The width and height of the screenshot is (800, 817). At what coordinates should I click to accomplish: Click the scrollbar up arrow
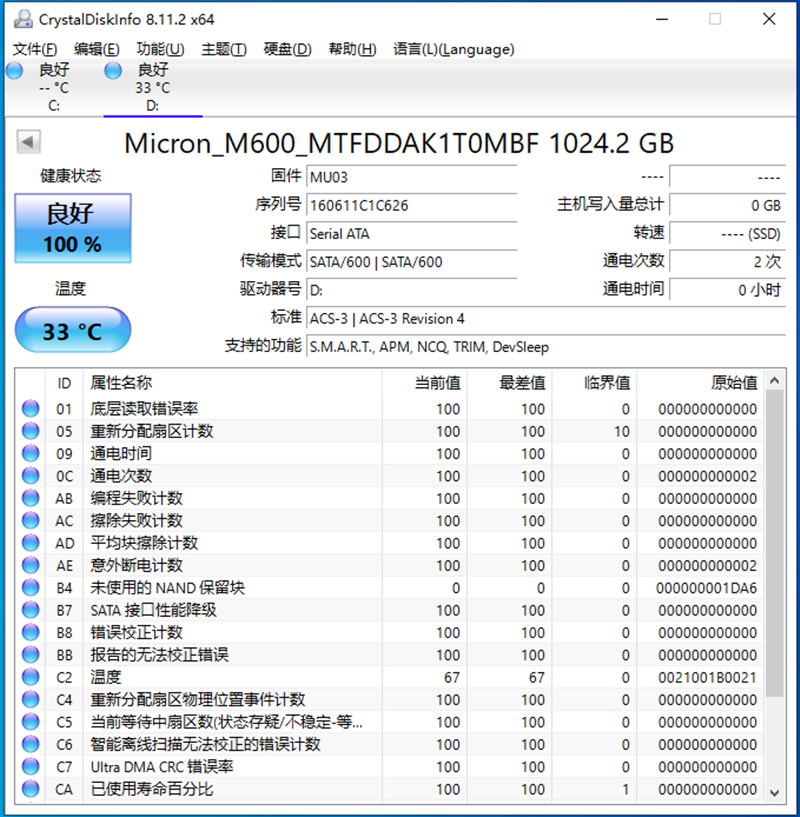coord(775,381)
